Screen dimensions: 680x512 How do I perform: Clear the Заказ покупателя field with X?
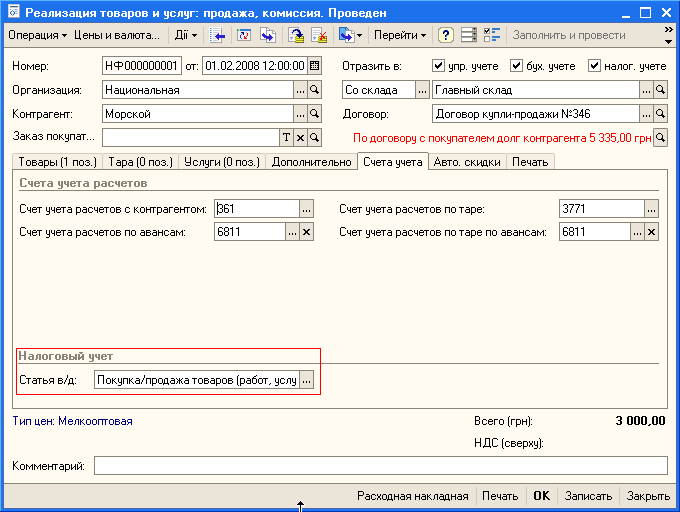(300, 137)
